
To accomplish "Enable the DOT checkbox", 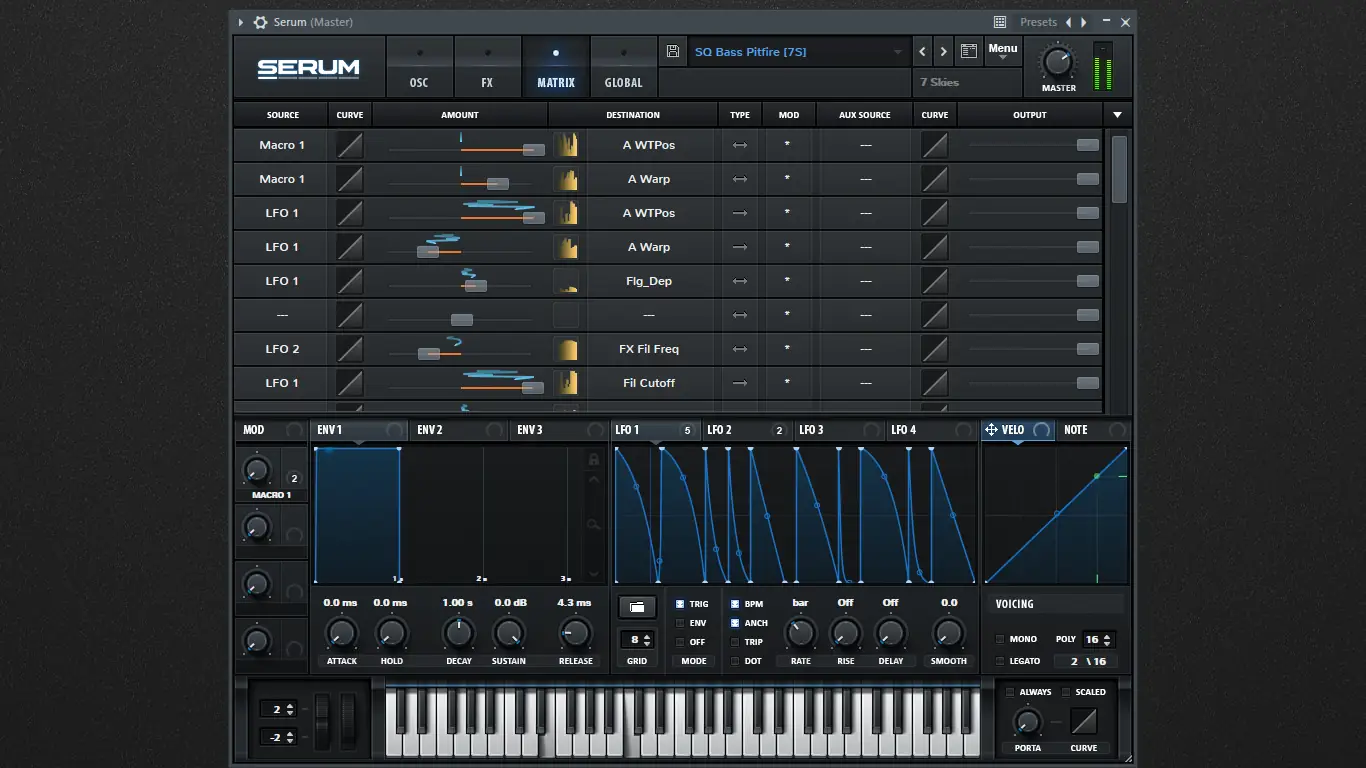I will [735, 661].
